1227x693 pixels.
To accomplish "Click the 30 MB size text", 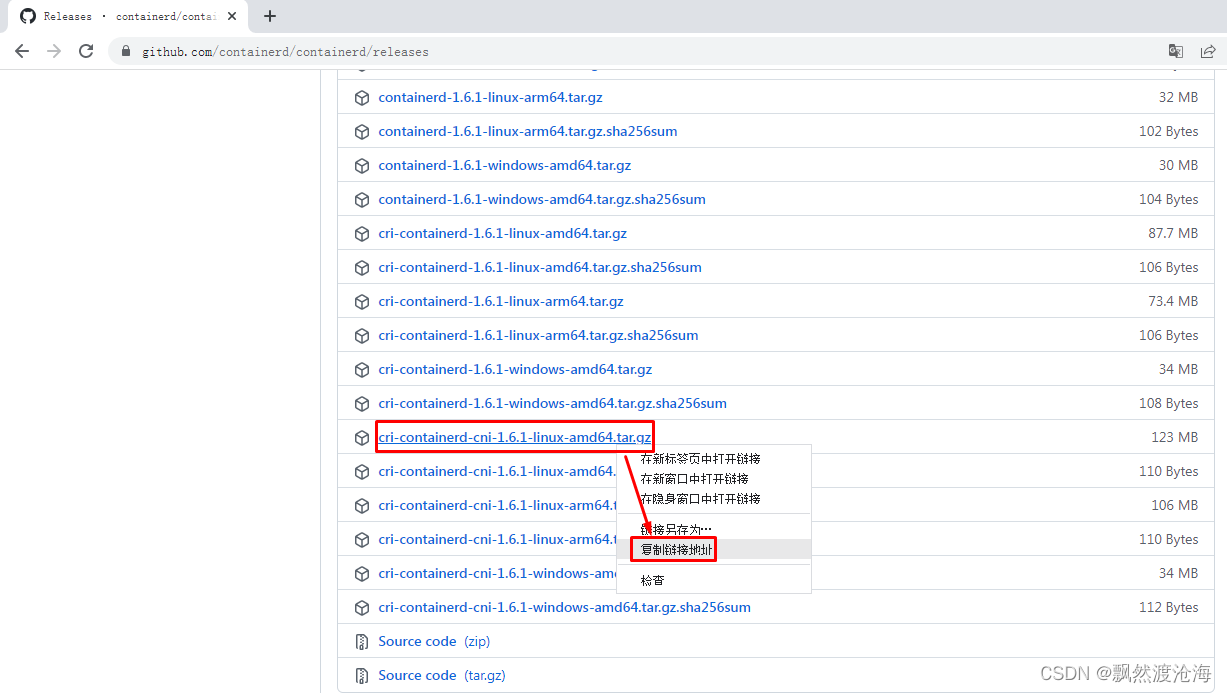I will (1178, 166).
